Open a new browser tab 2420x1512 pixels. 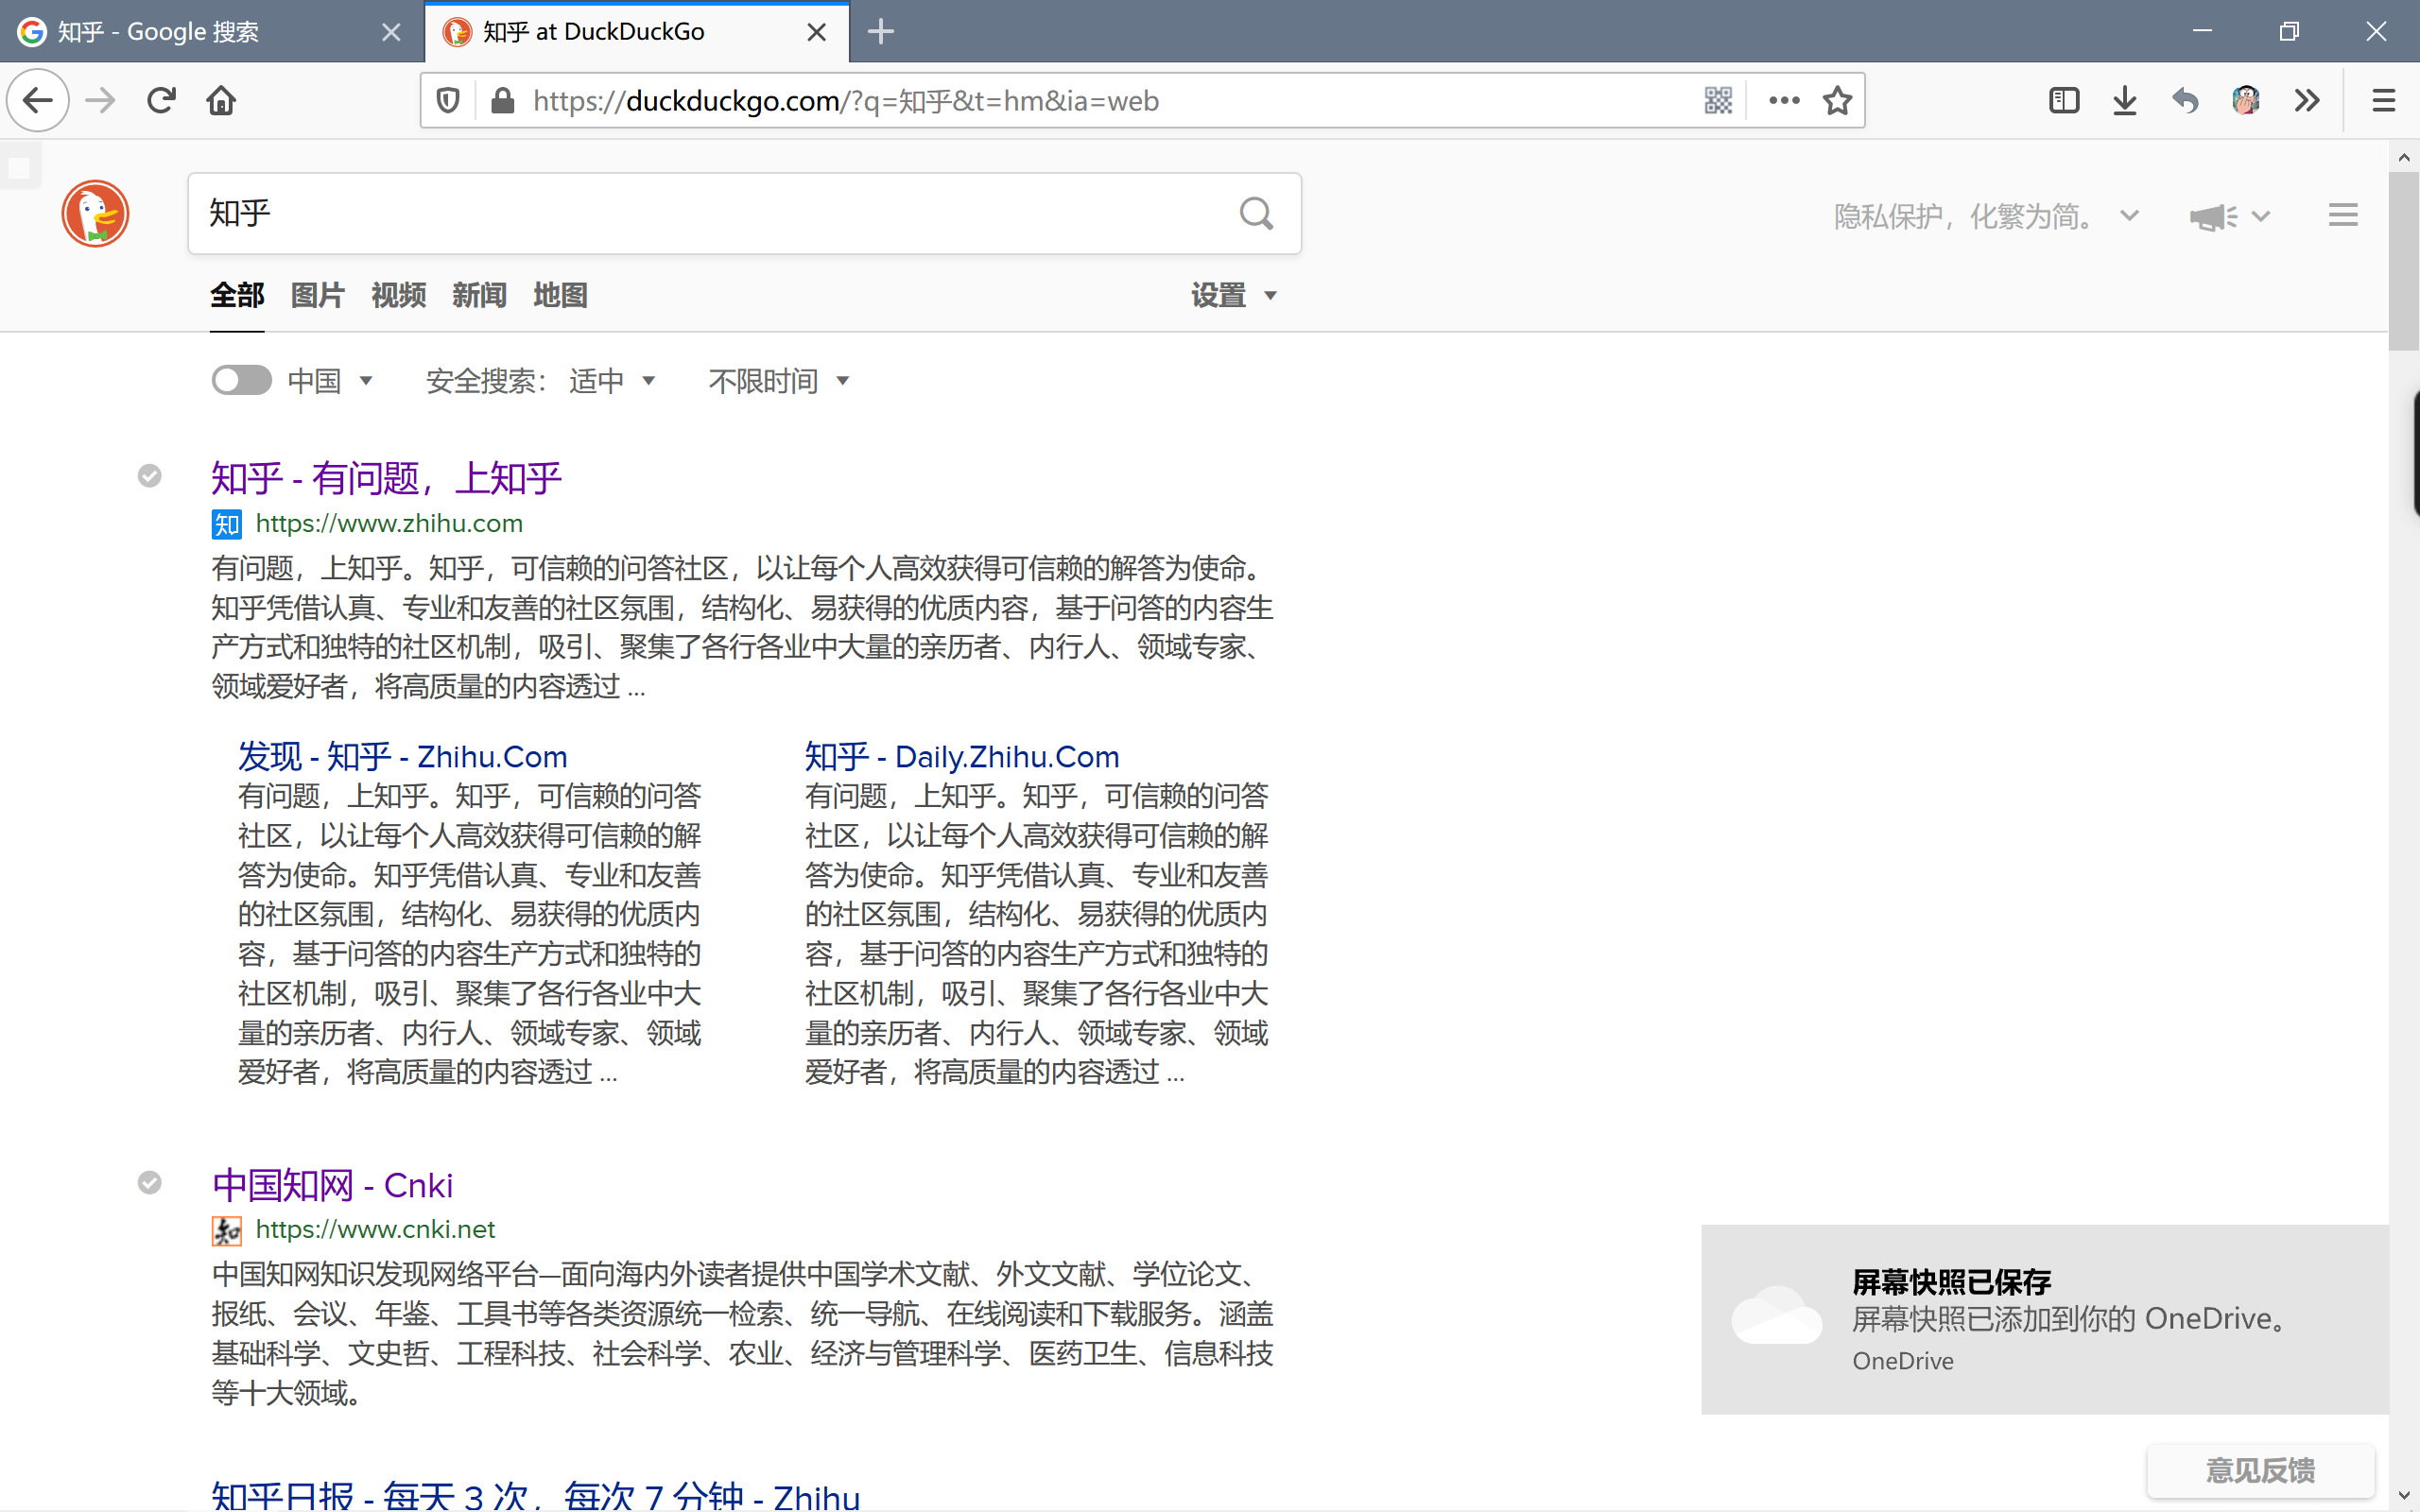[x=880, y=32]
